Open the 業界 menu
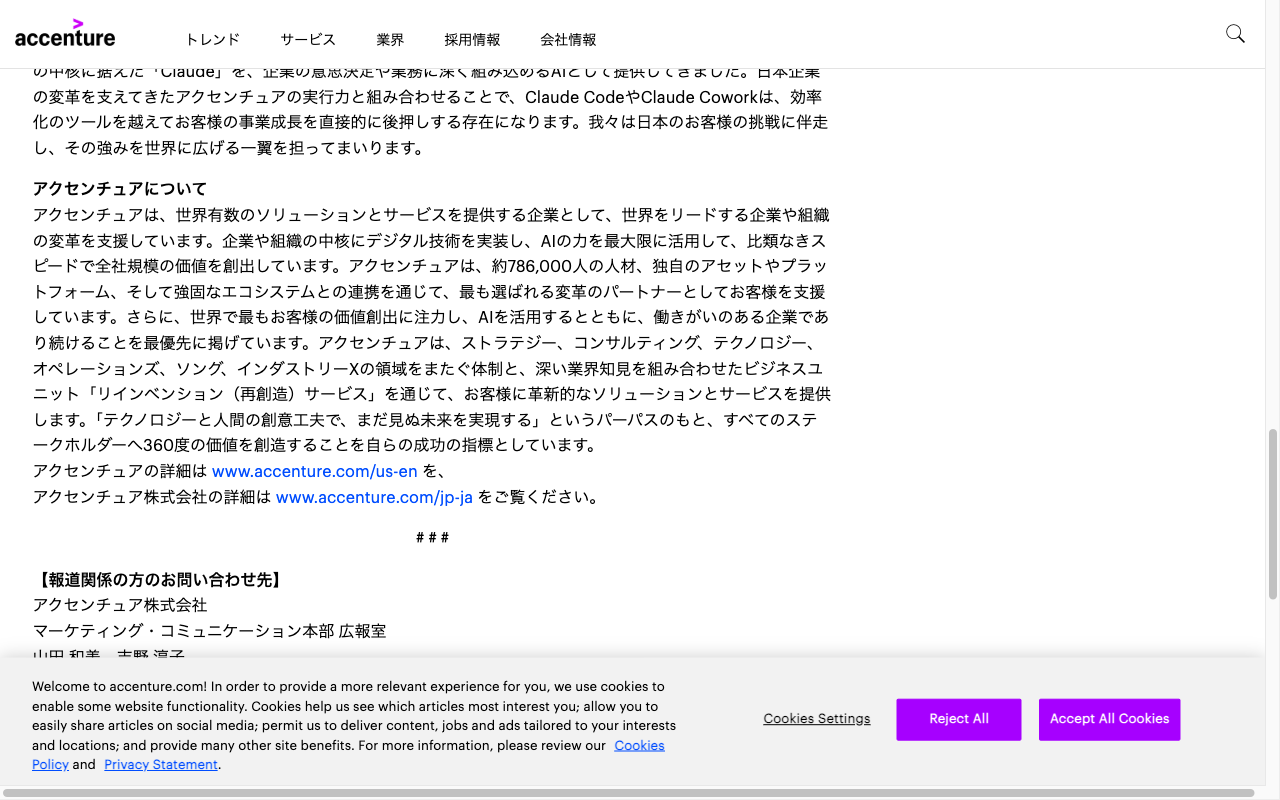The width and height of the screenshot is (1280, 800). (x=390, y=40)
